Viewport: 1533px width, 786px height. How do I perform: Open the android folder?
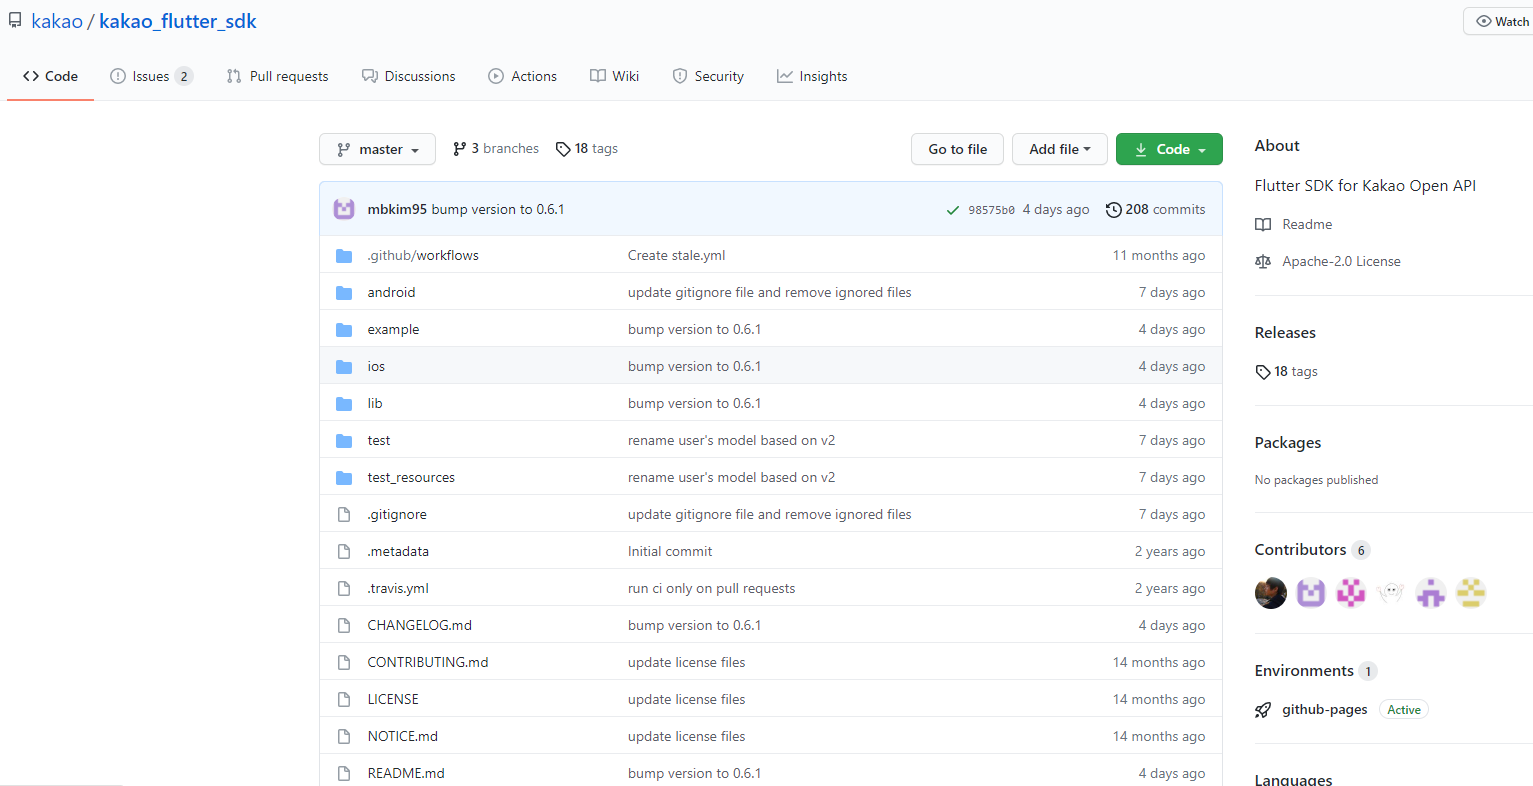coord(391,292)
